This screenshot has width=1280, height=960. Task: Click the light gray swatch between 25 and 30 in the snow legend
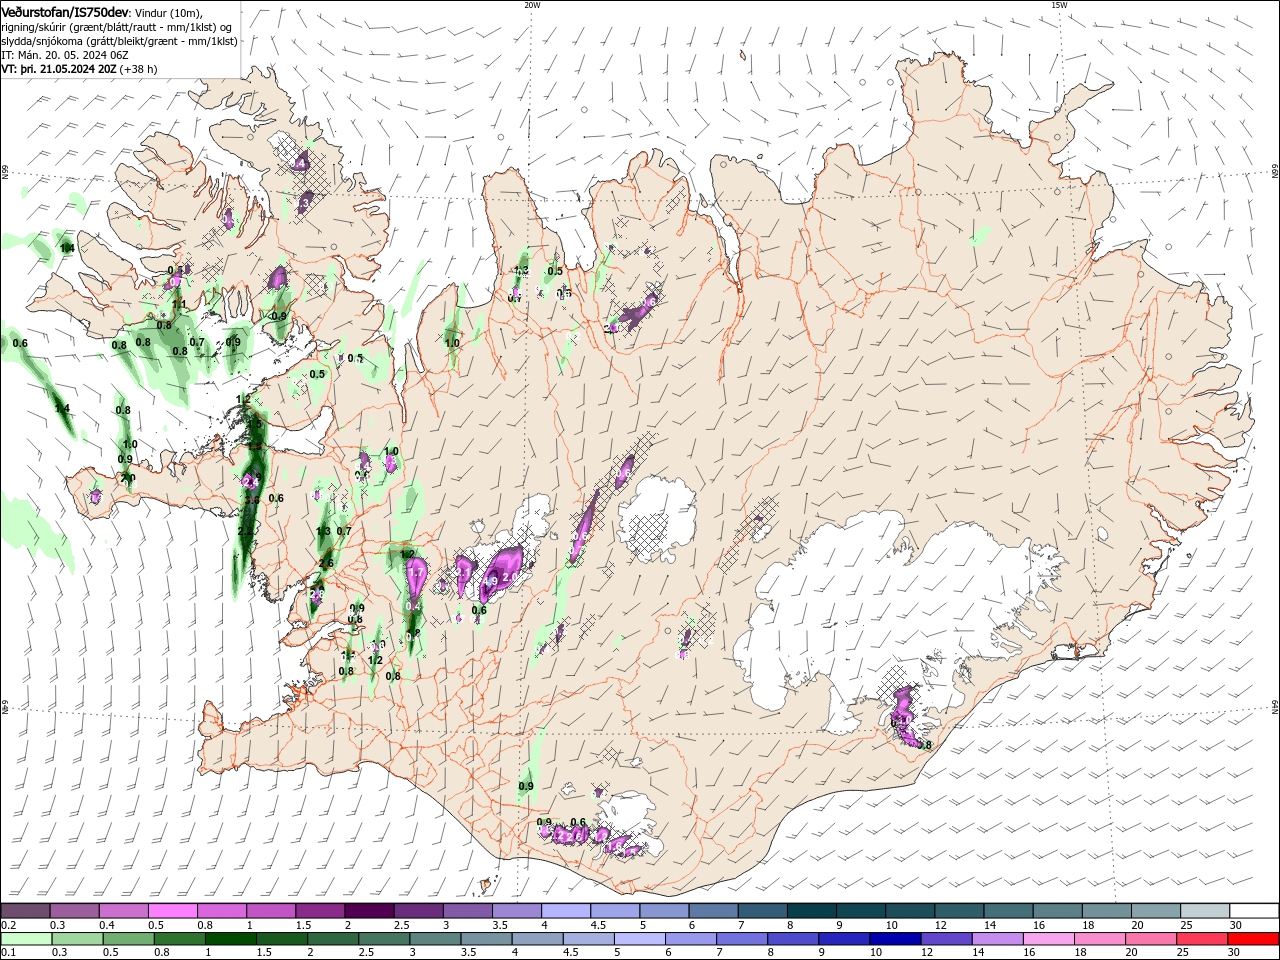click(1205, 911)
